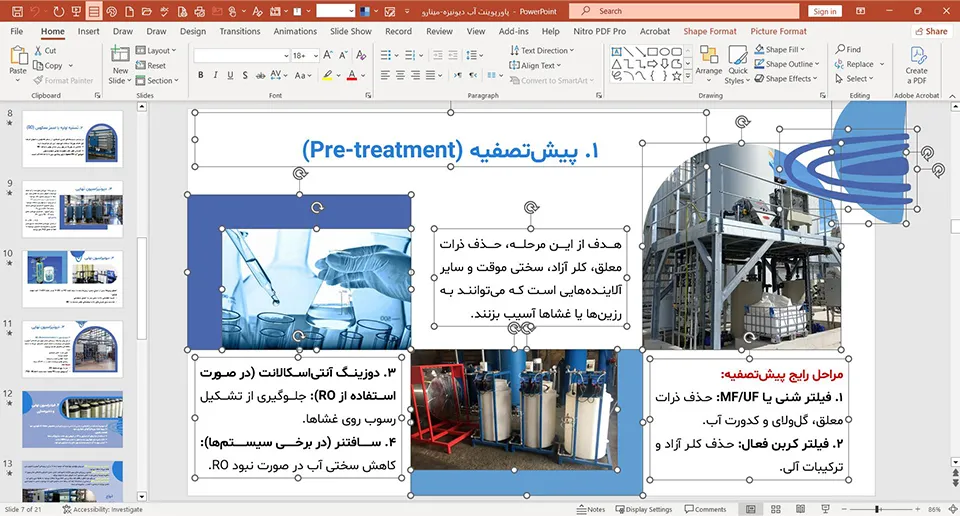Image resolution: width=960 pixels, height=516 pixels.
Task: Switch to the Shape Format tab
Action: (710, 31)
